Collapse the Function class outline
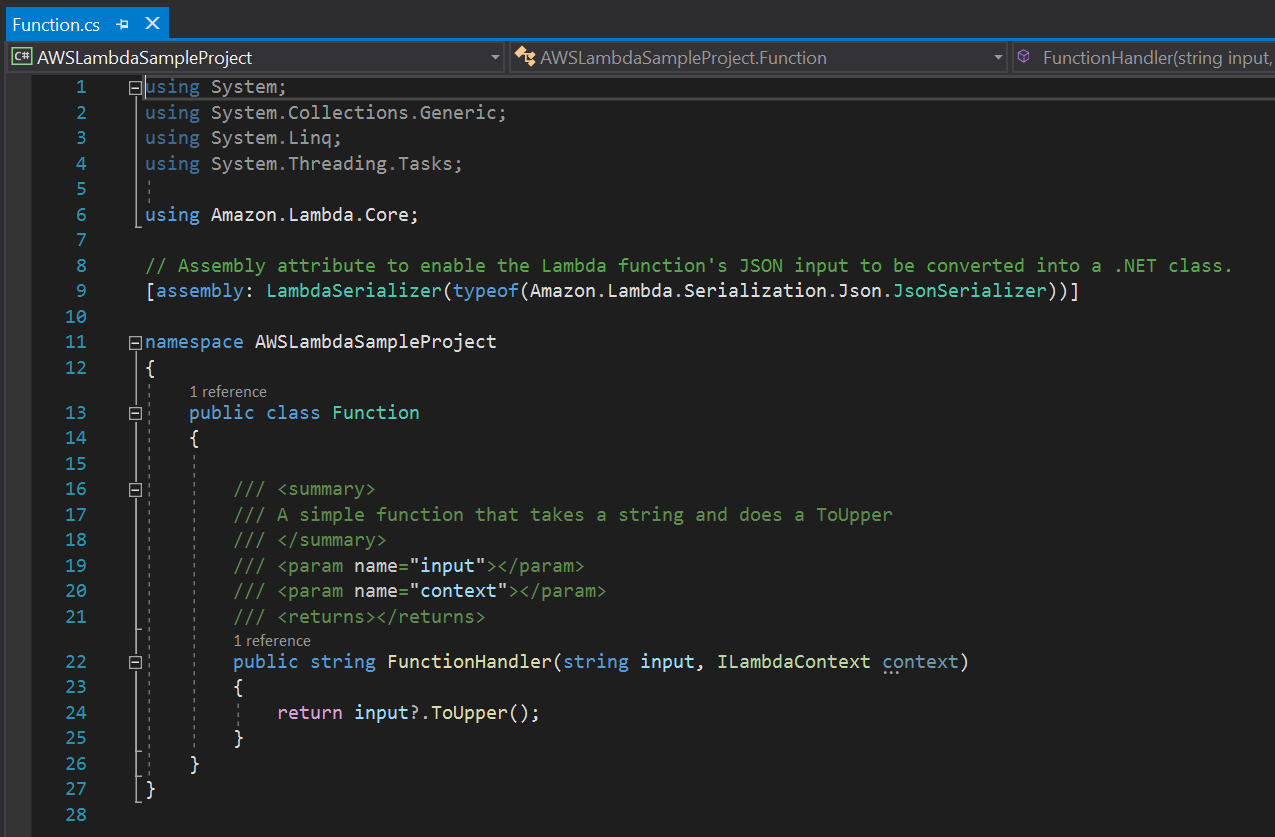The width and height of the screenshot is (1275, 837). click(x=135, y=413)
